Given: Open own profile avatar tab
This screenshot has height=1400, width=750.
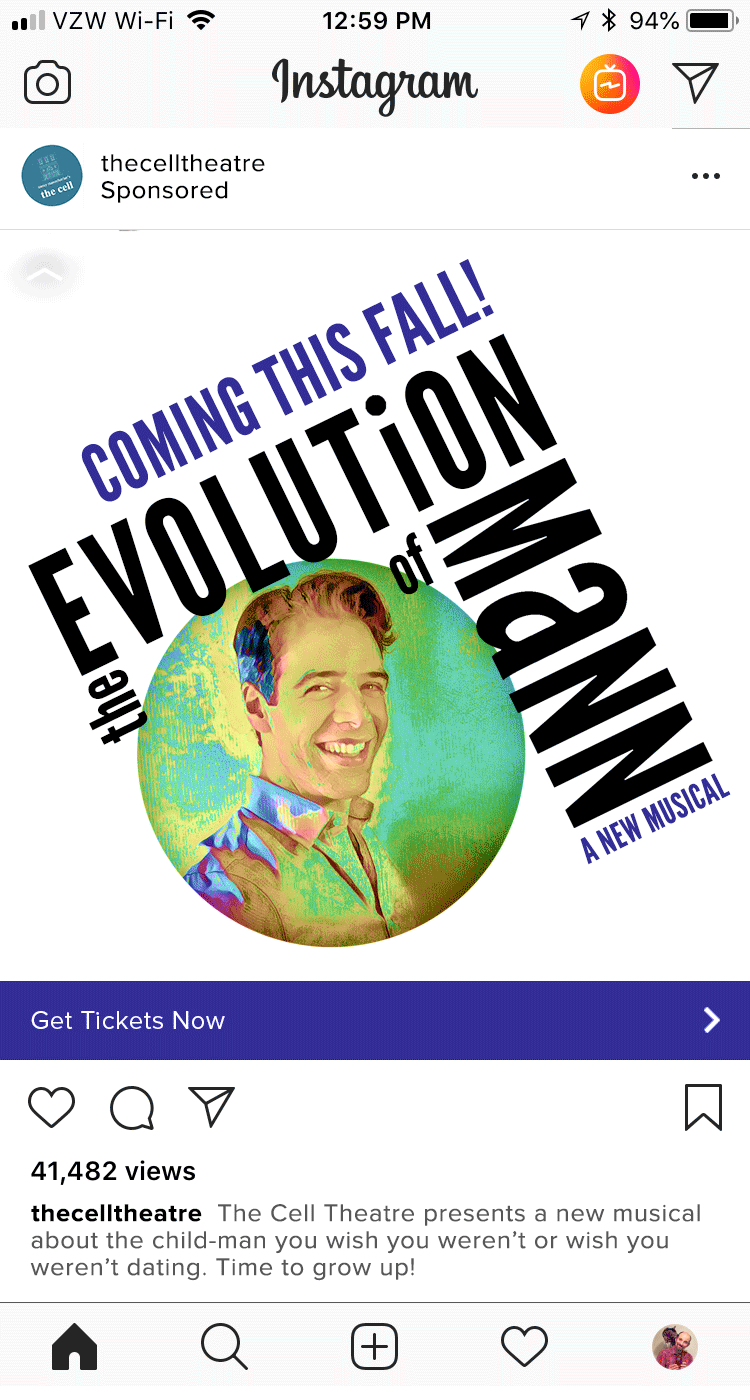Looking at the screenshot, I should click(x=675, y=1346).
